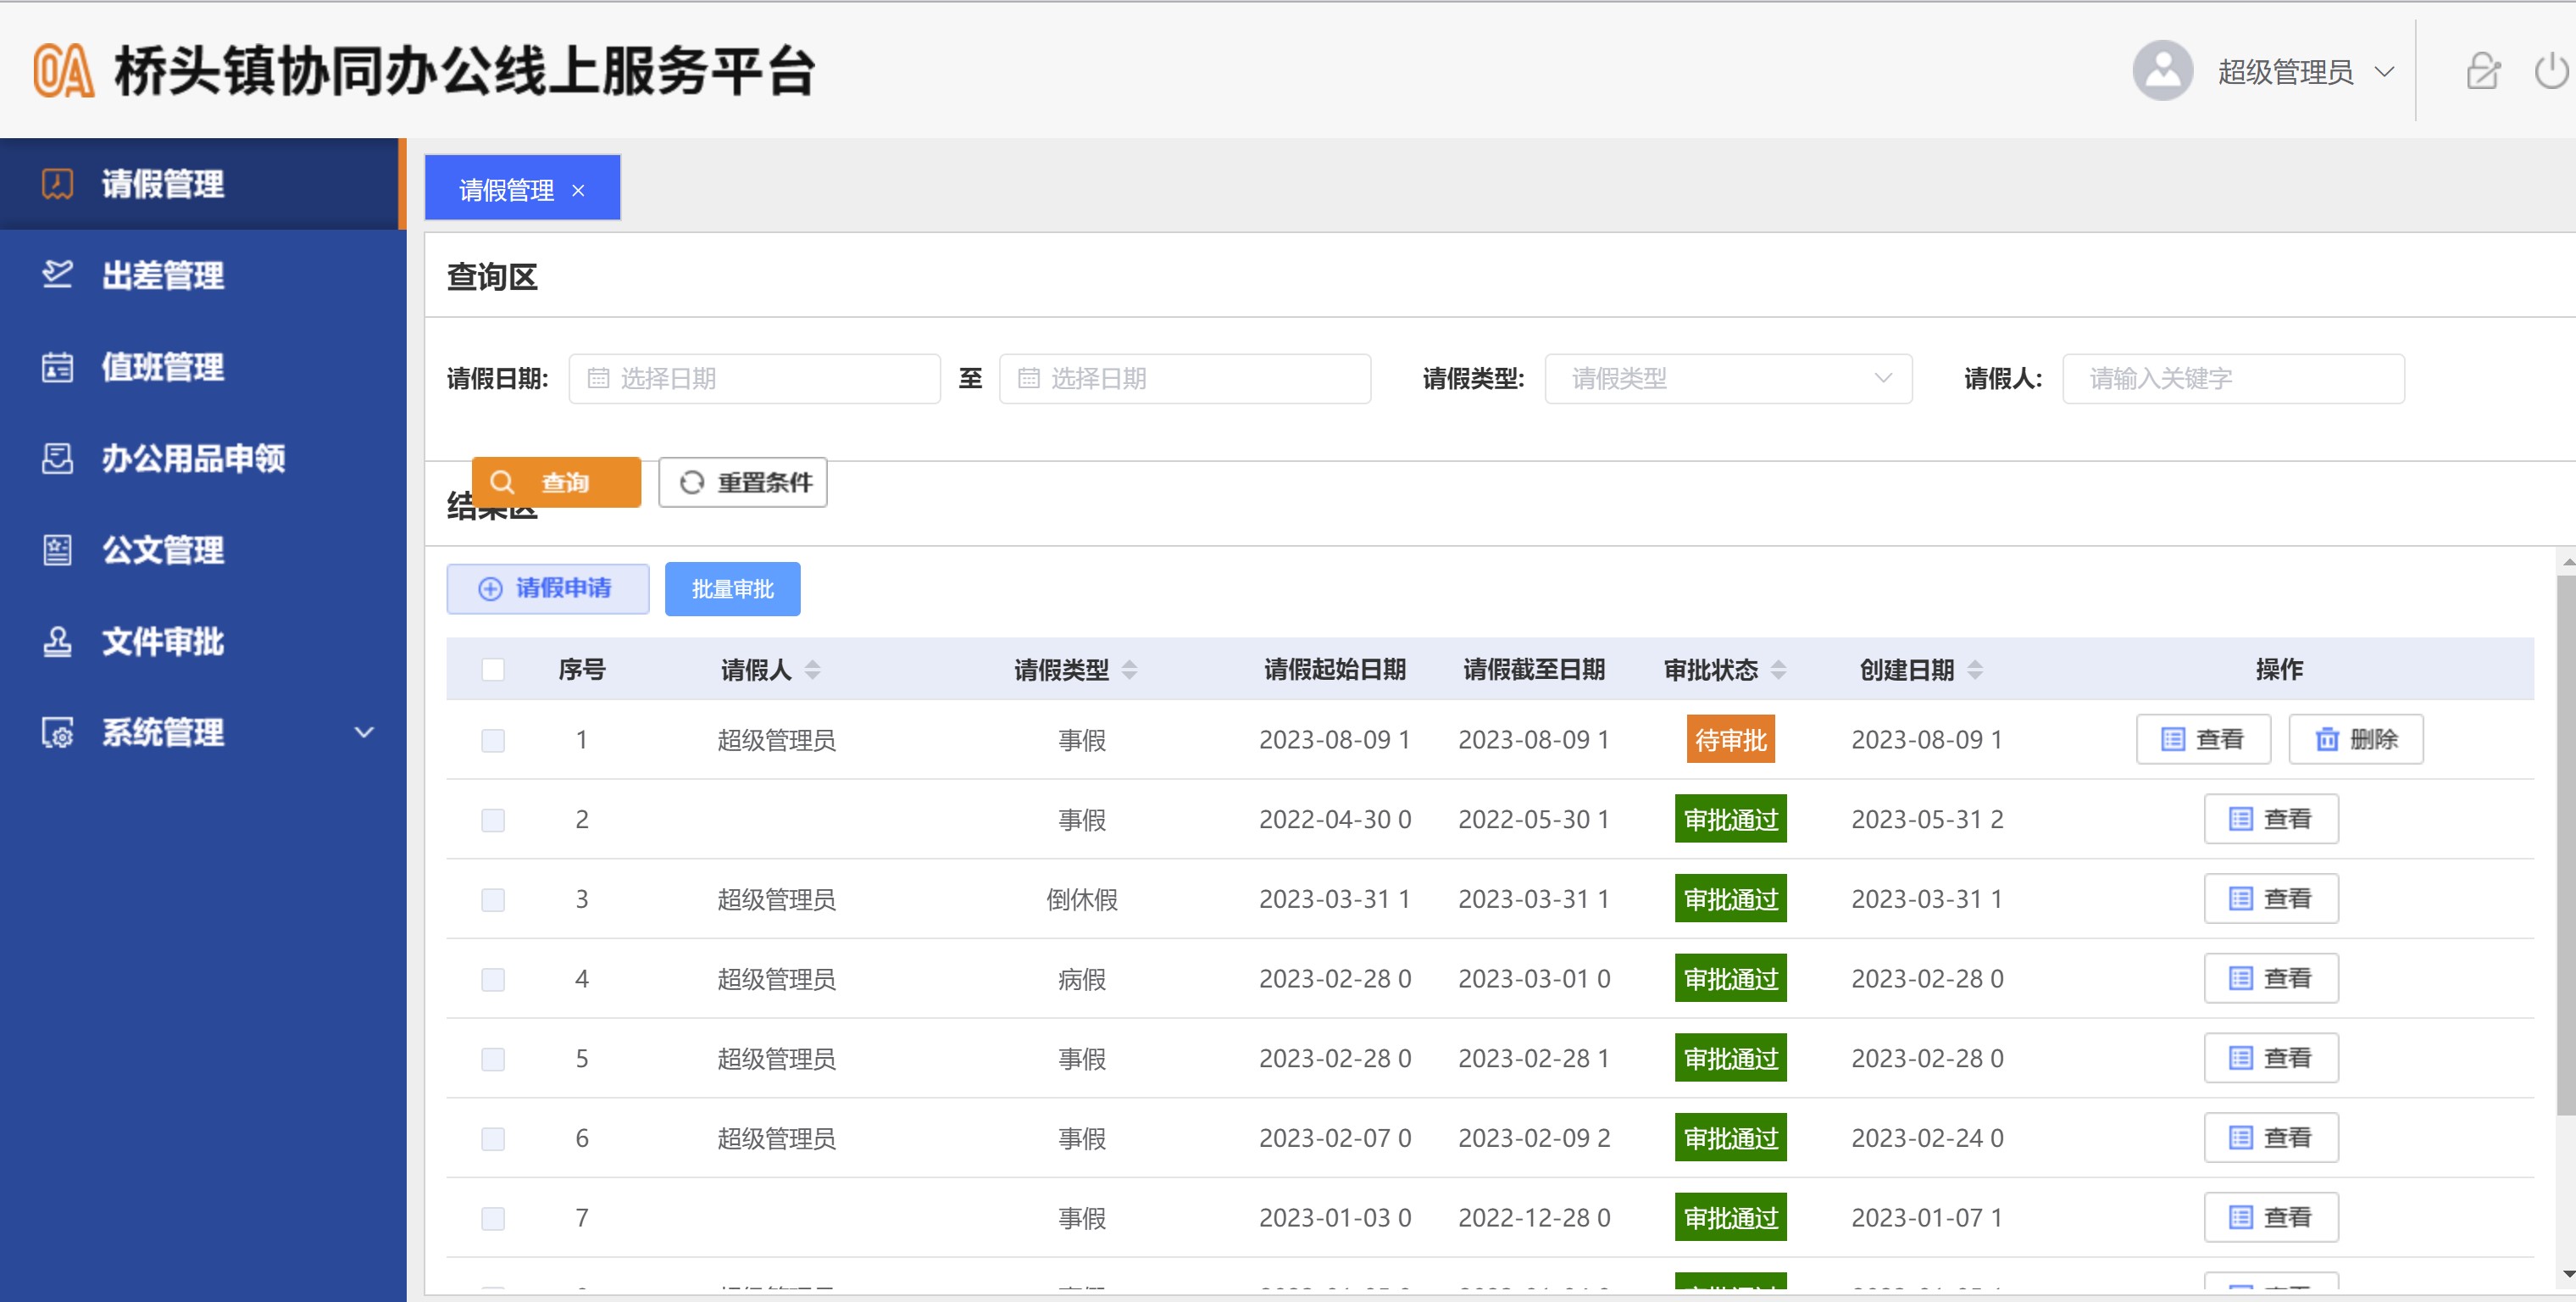
Task: Click the list icon on row 3 查看
Action: [x=2241, y=899]
